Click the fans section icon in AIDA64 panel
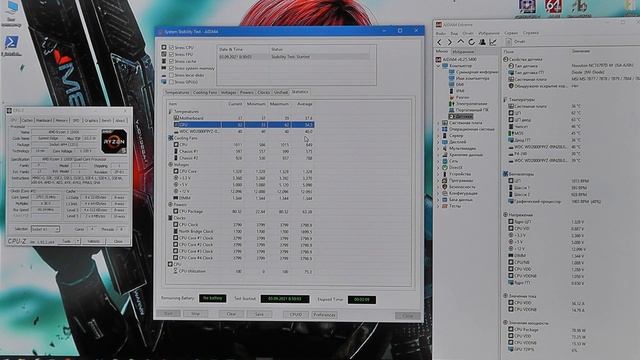The image size is (640, 360). coord(506,174)
